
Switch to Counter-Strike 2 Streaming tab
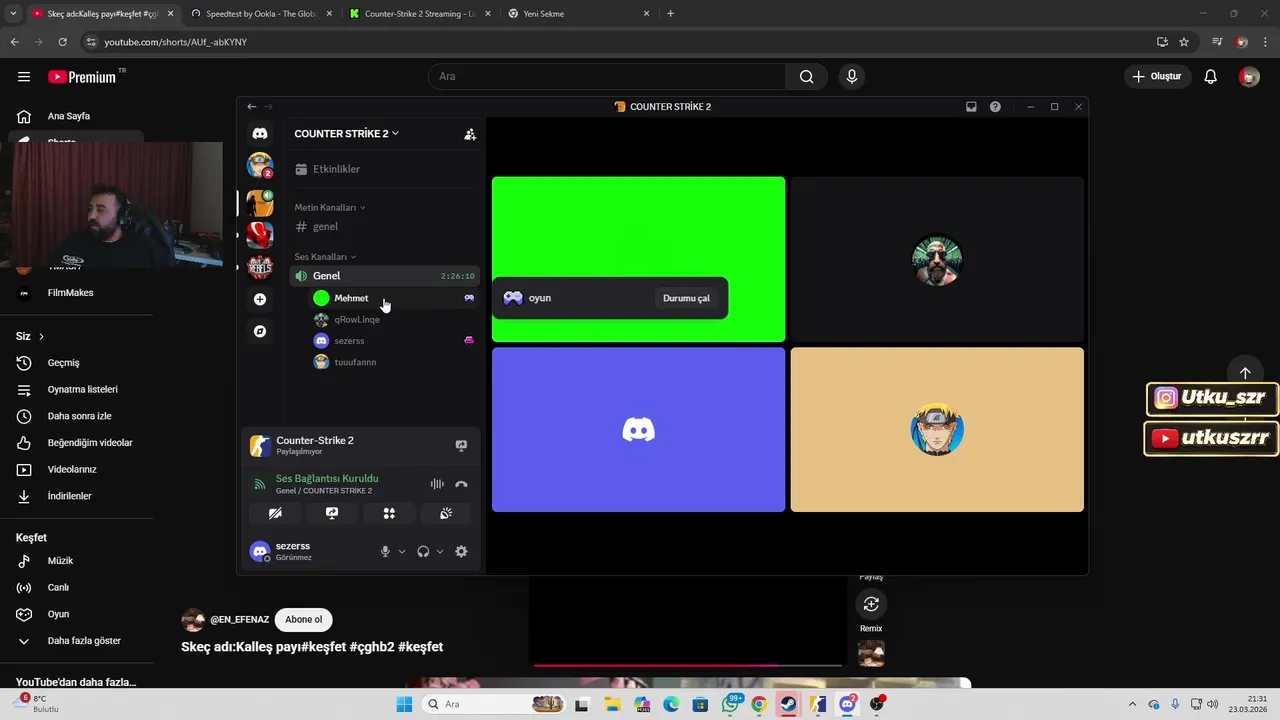pos(419,14)
